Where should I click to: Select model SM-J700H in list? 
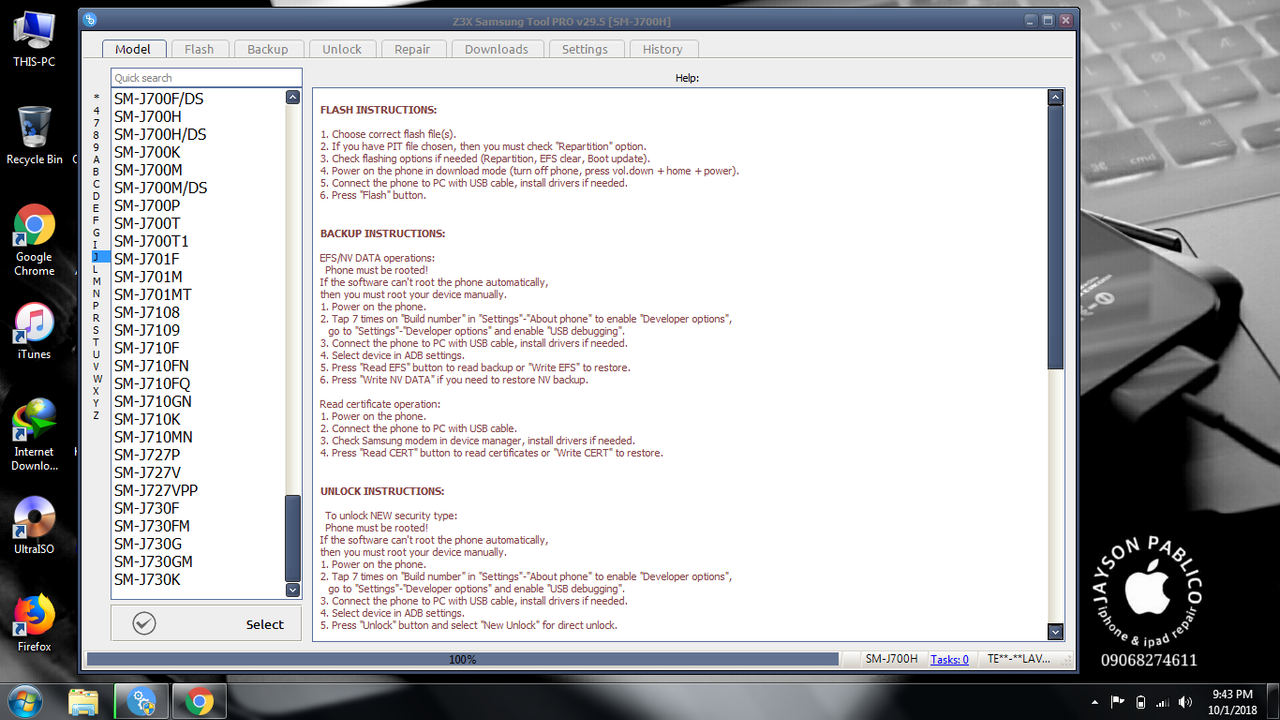(x=148, y=117)
